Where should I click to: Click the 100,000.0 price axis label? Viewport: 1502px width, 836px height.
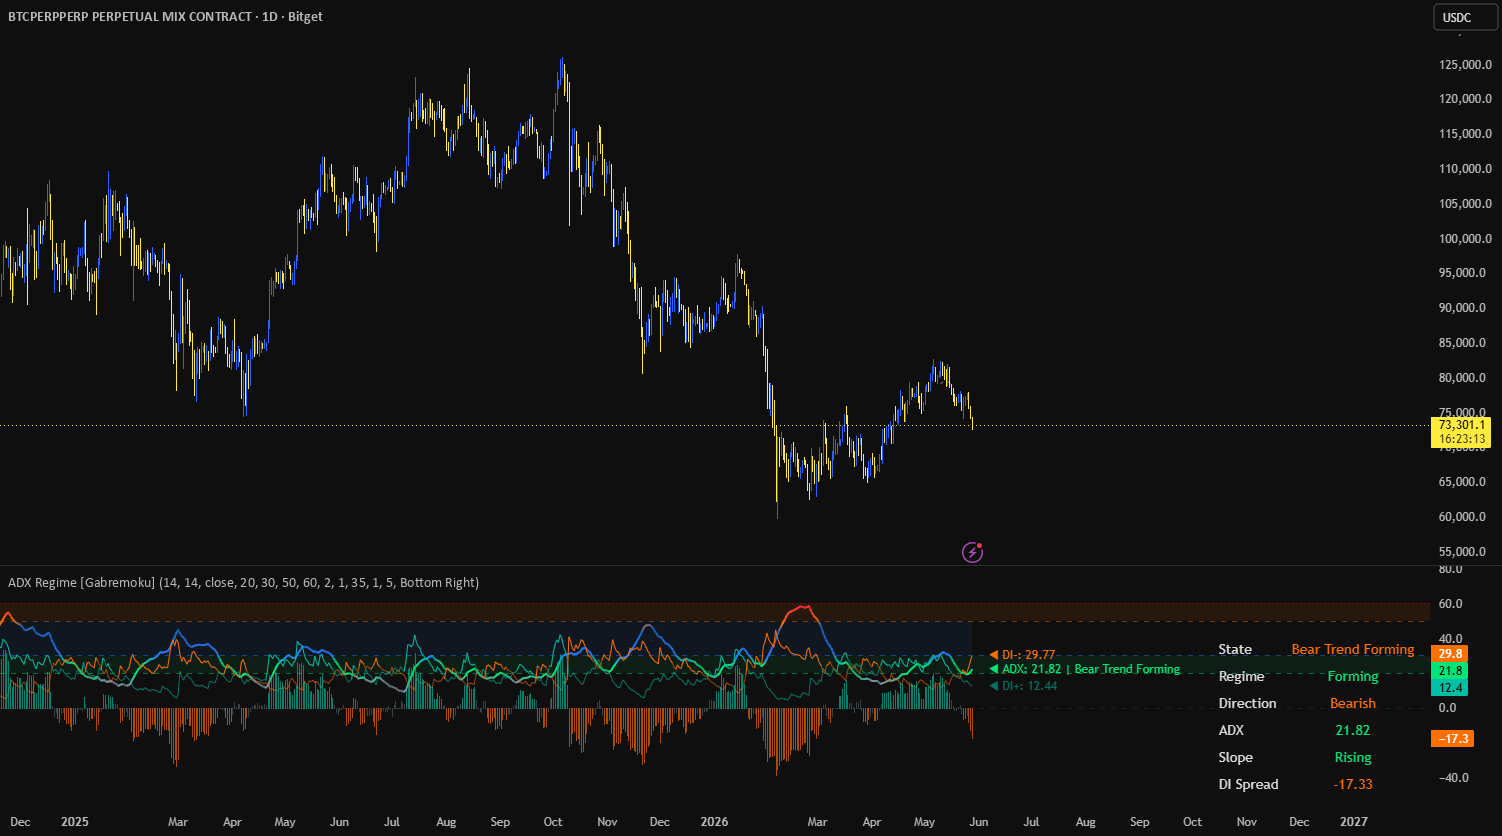tap(1465, 239)
